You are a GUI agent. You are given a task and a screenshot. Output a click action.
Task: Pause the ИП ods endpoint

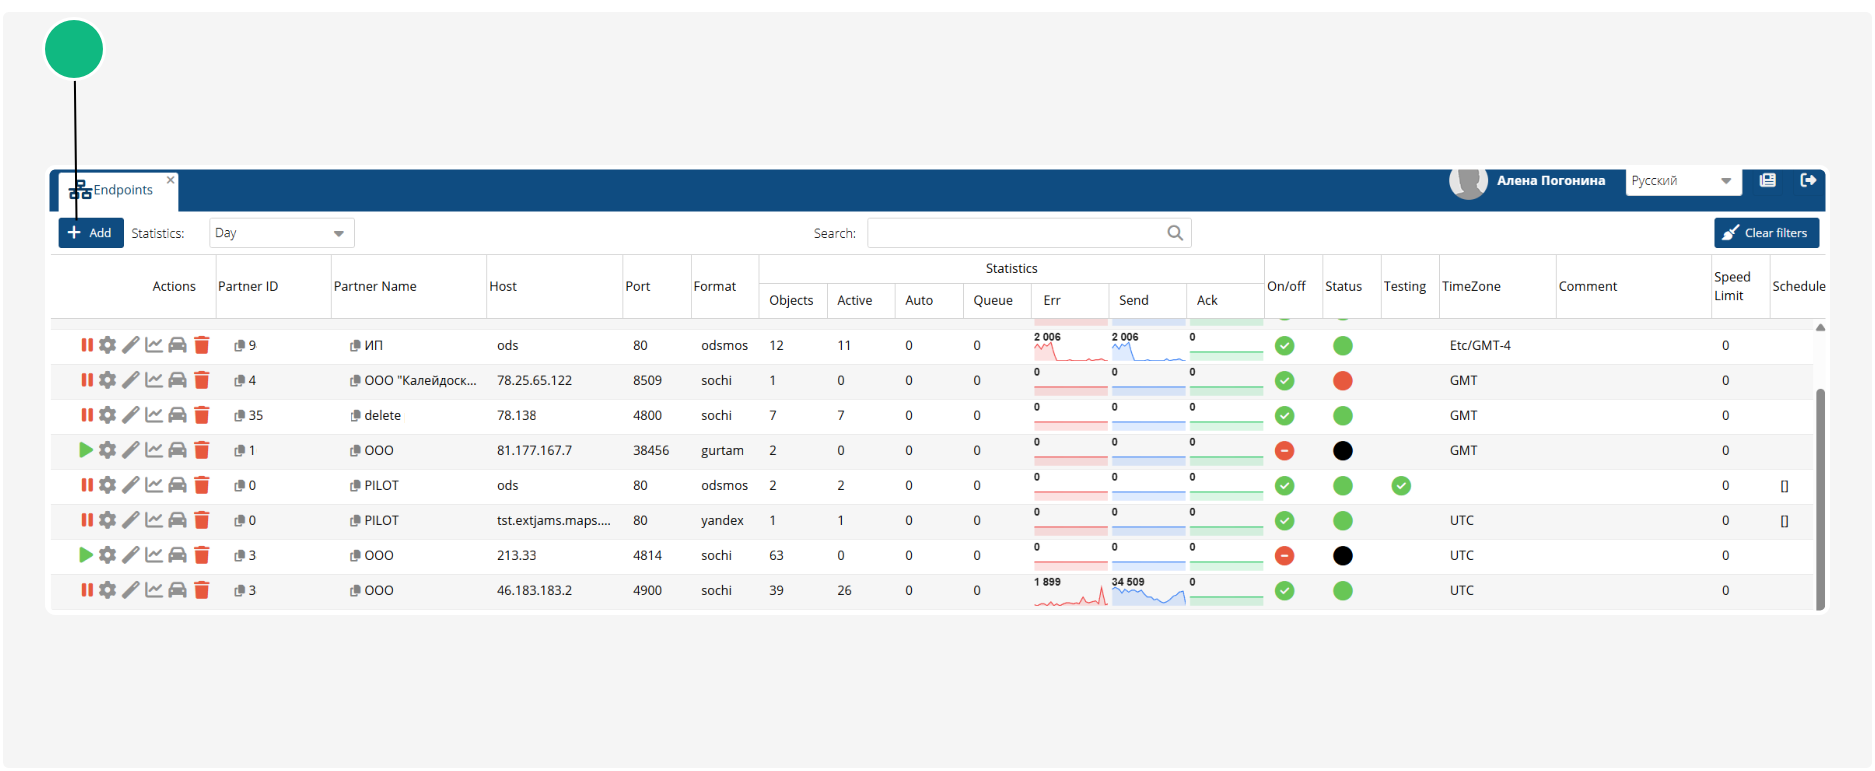(87, 345)
